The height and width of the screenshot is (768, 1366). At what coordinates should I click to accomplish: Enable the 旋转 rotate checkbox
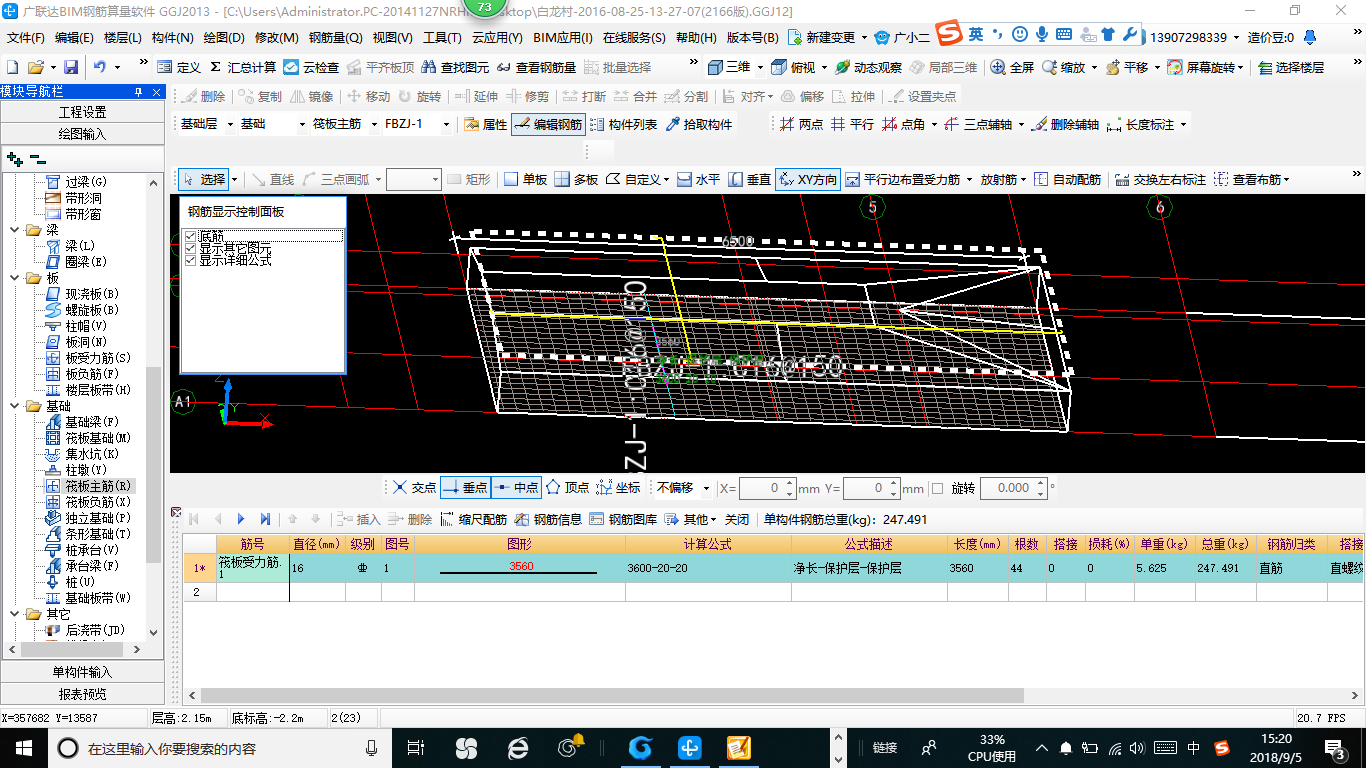pyautogui.click(x=937, y=488)
